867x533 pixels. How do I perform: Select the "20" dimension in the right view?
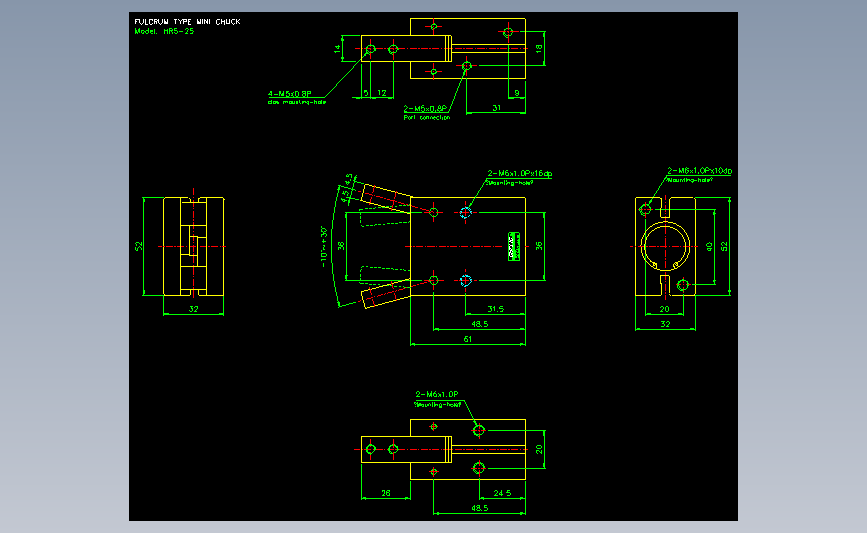click(x=665, y=309)
